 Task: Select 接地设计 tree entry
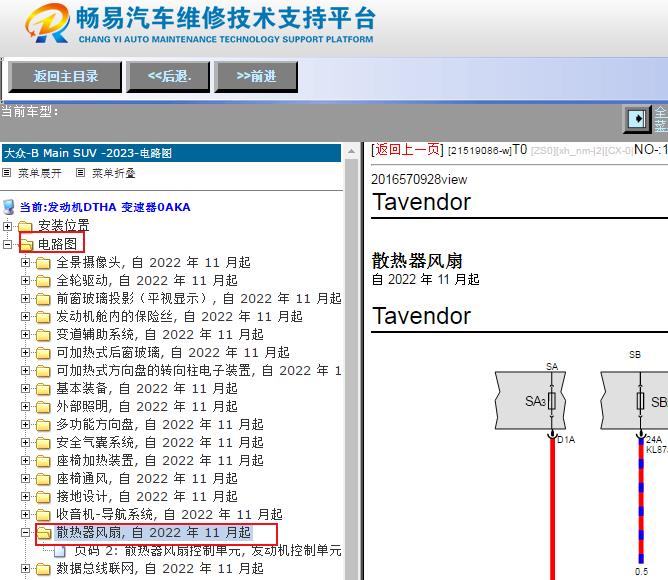point(147,496)
